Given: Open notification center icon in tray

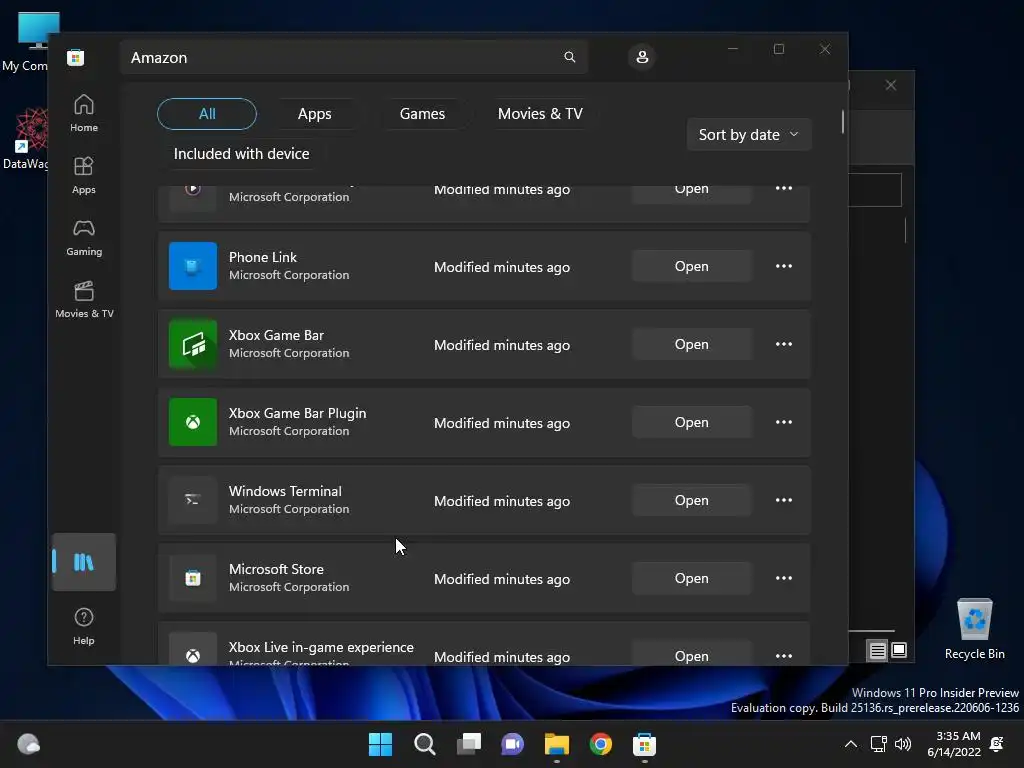Looking at the screenshot, I should (x=997, y=744).
